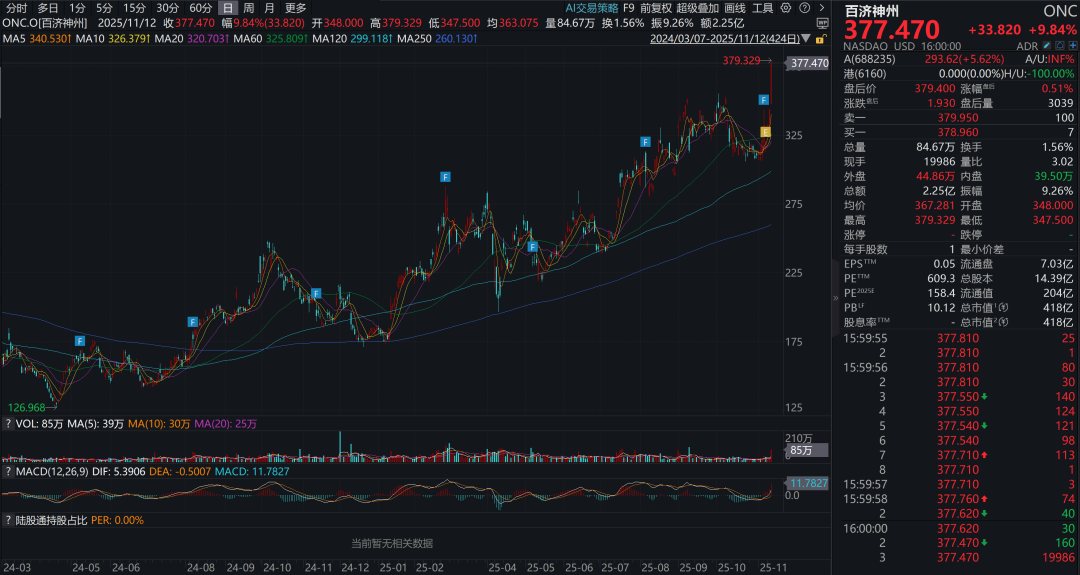Image resolution: width=1080 pixels, height=575 pixels.
Task: Click the 百济神州 stock name header
Action: pos(871,10)
